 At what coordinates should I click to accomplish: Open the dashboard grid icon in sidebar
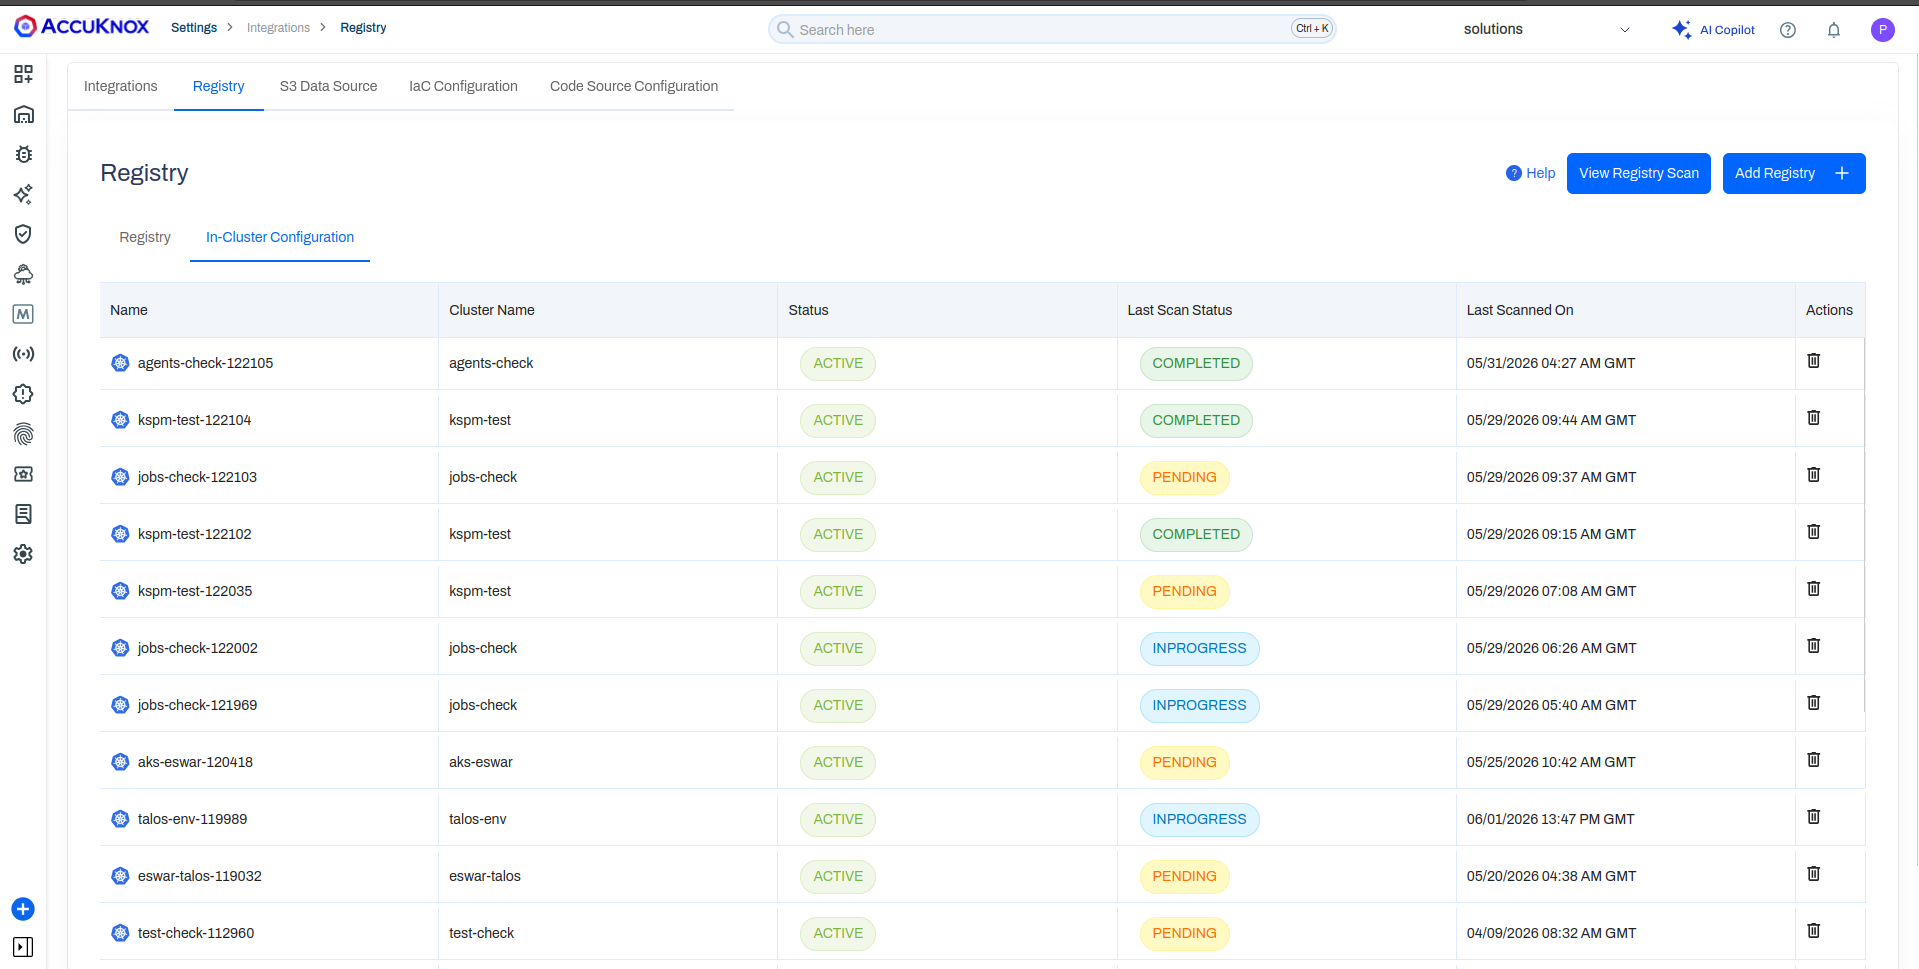pos(23,74)
